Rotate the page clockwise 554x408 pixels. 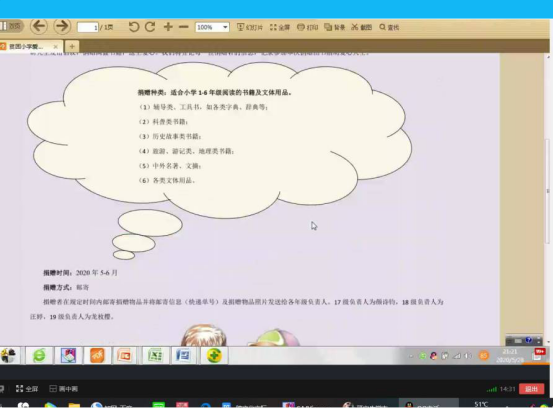click(x=150, y=27)
